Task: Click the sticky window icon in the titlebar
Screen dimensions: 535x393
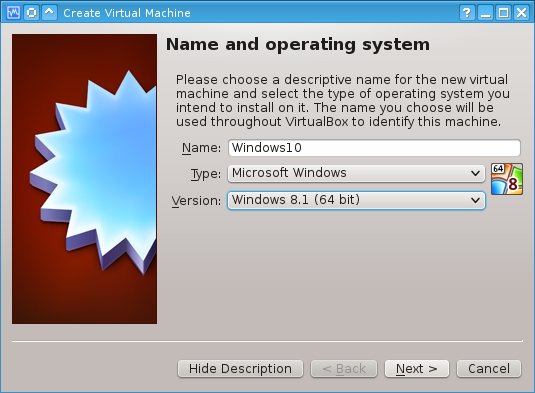Action: [x=32, y=13]
